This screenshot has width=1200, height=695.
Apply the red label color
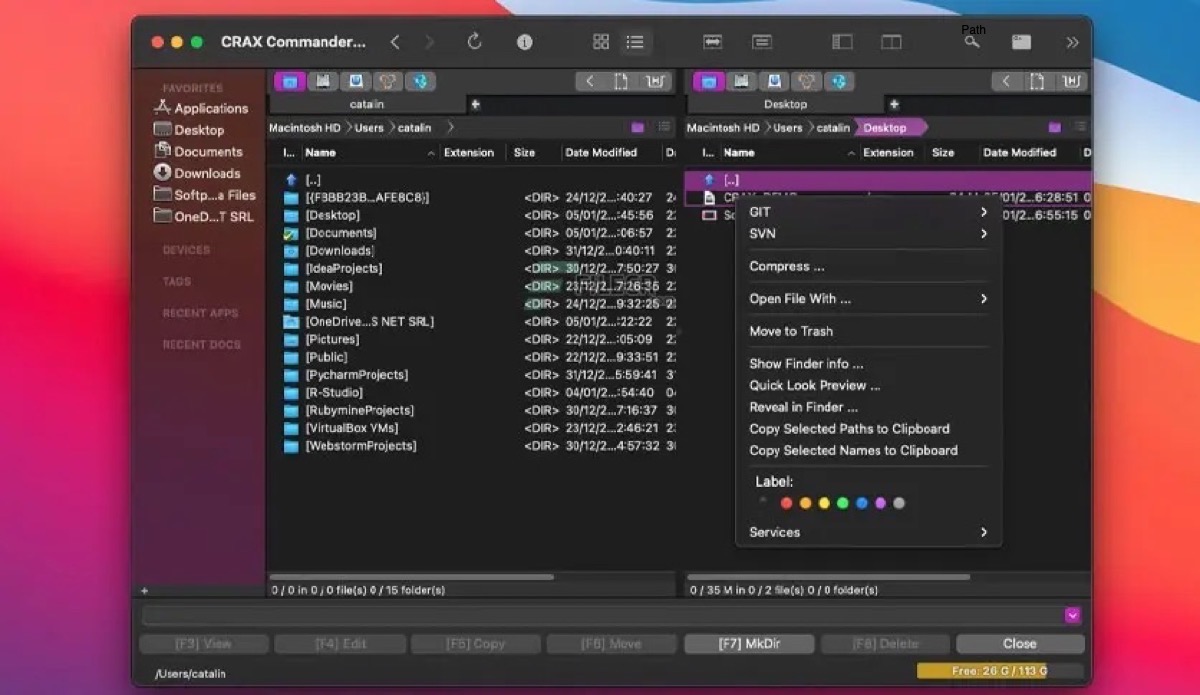coord(786,503)
